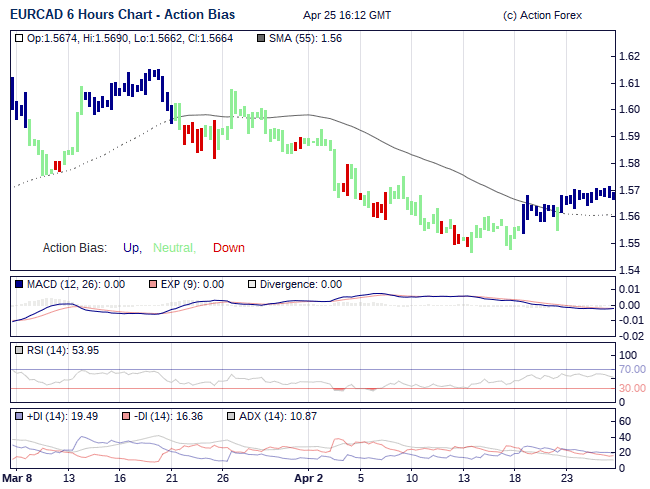Click the gray SMA (55) legend swatch
Image resolution: width=650 pixels, height=489 pixels.
click(x=261, y=39)
